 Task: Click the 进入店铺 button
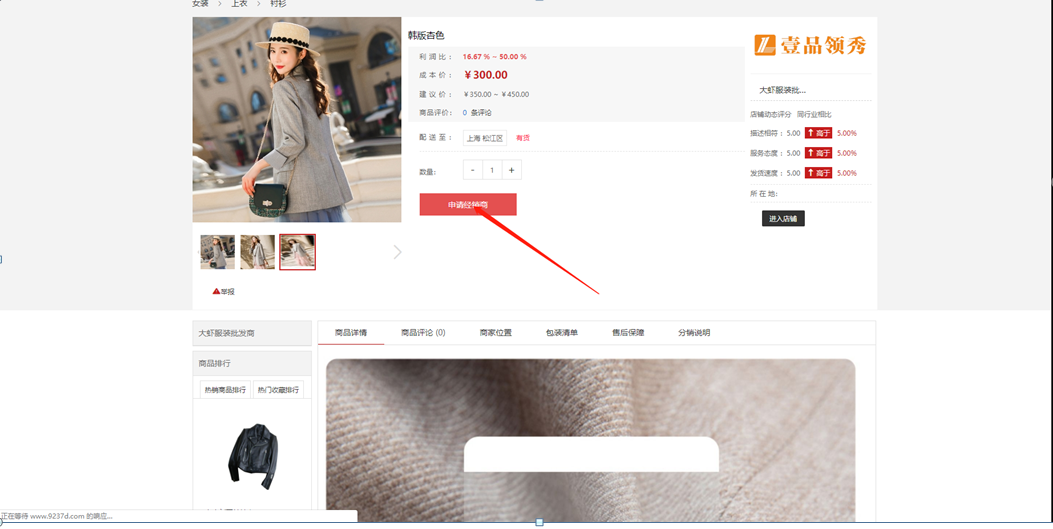click(783, 218)
